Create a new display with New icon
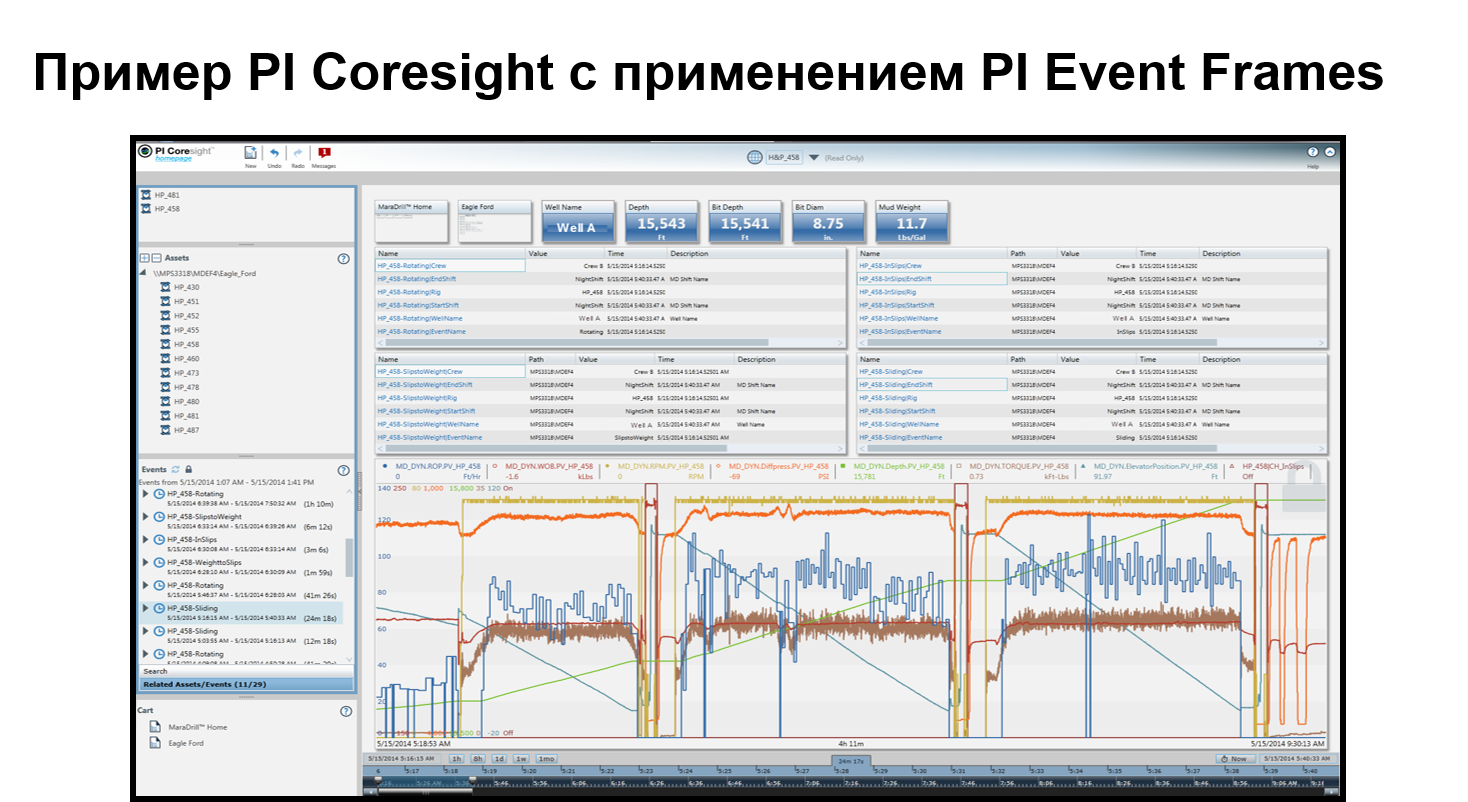The height and width of the screenshot is (802, 1468). pyautogui.click(x=251, y=153)
